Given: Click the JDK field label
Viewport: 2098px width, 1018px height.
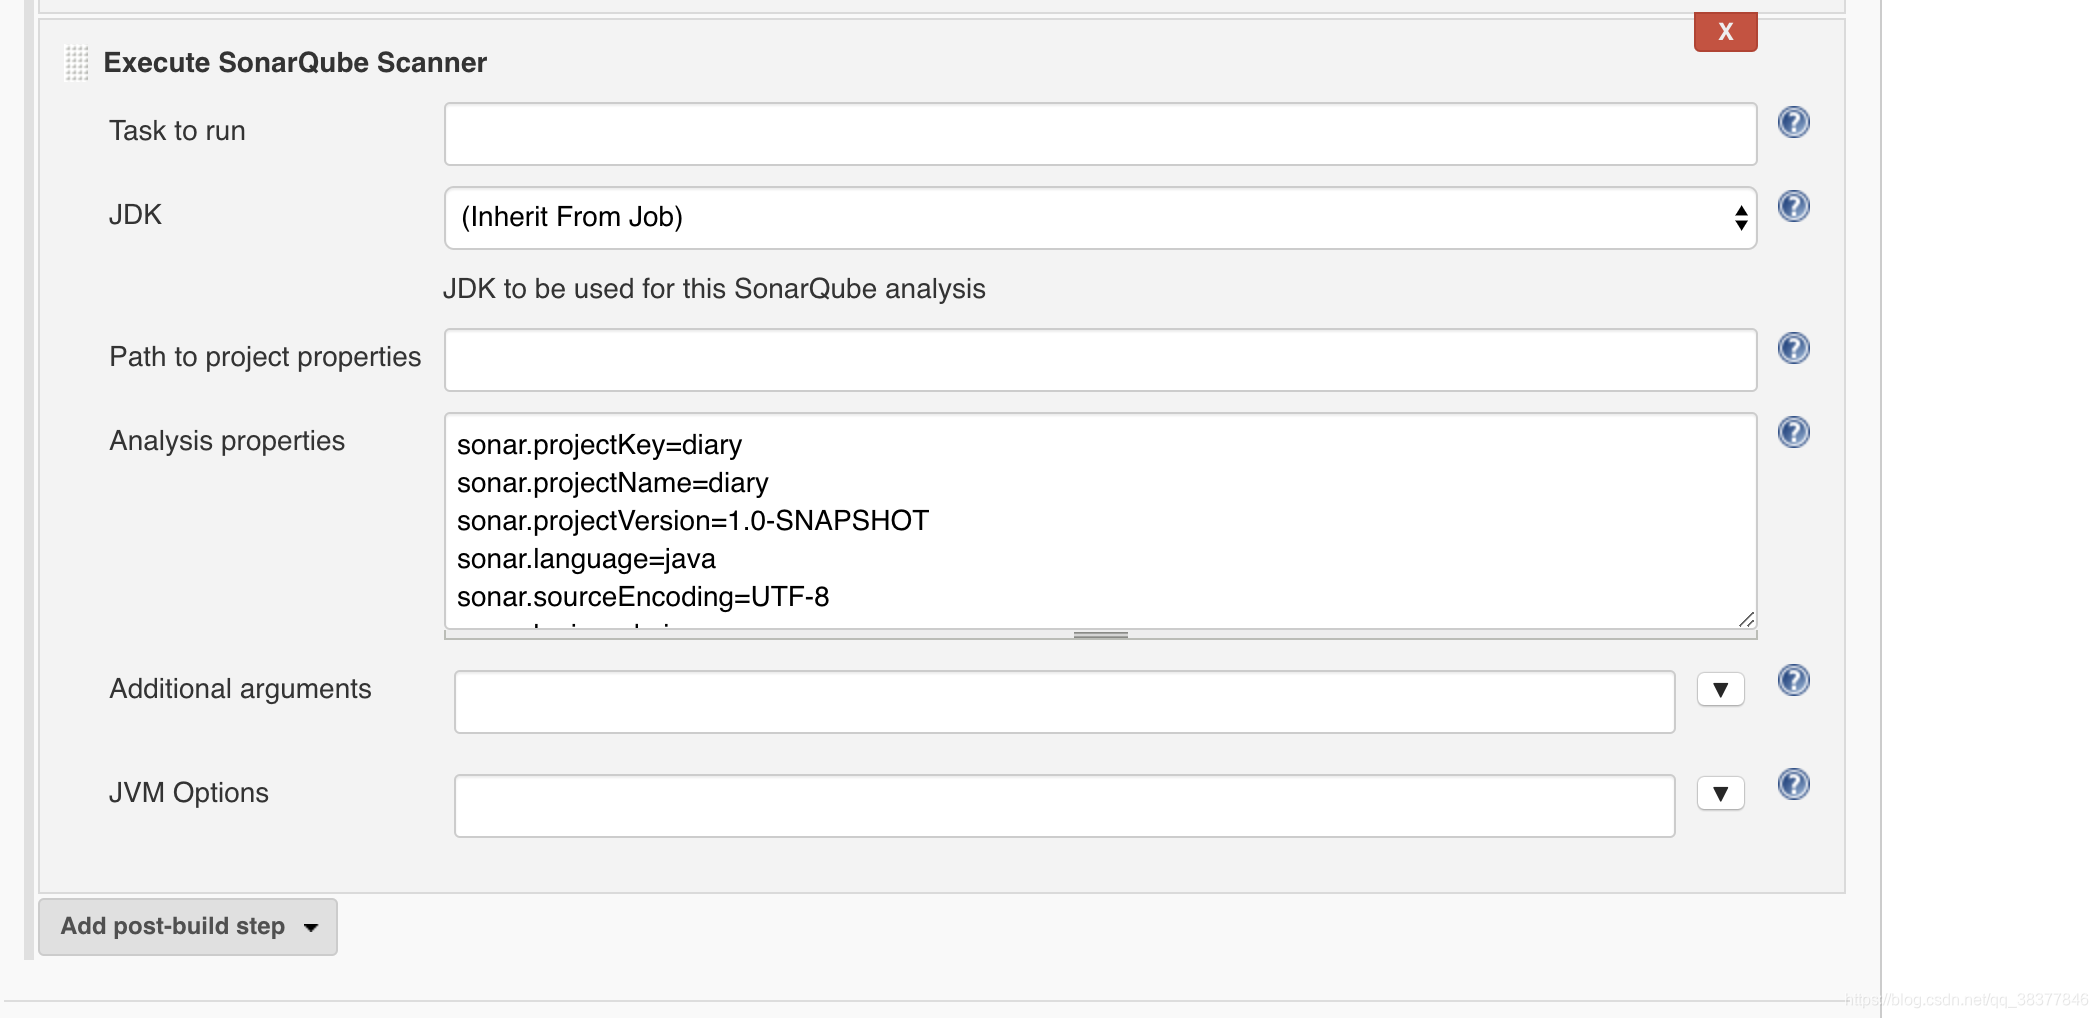Looking at the screenshot, I should point(135,215).
